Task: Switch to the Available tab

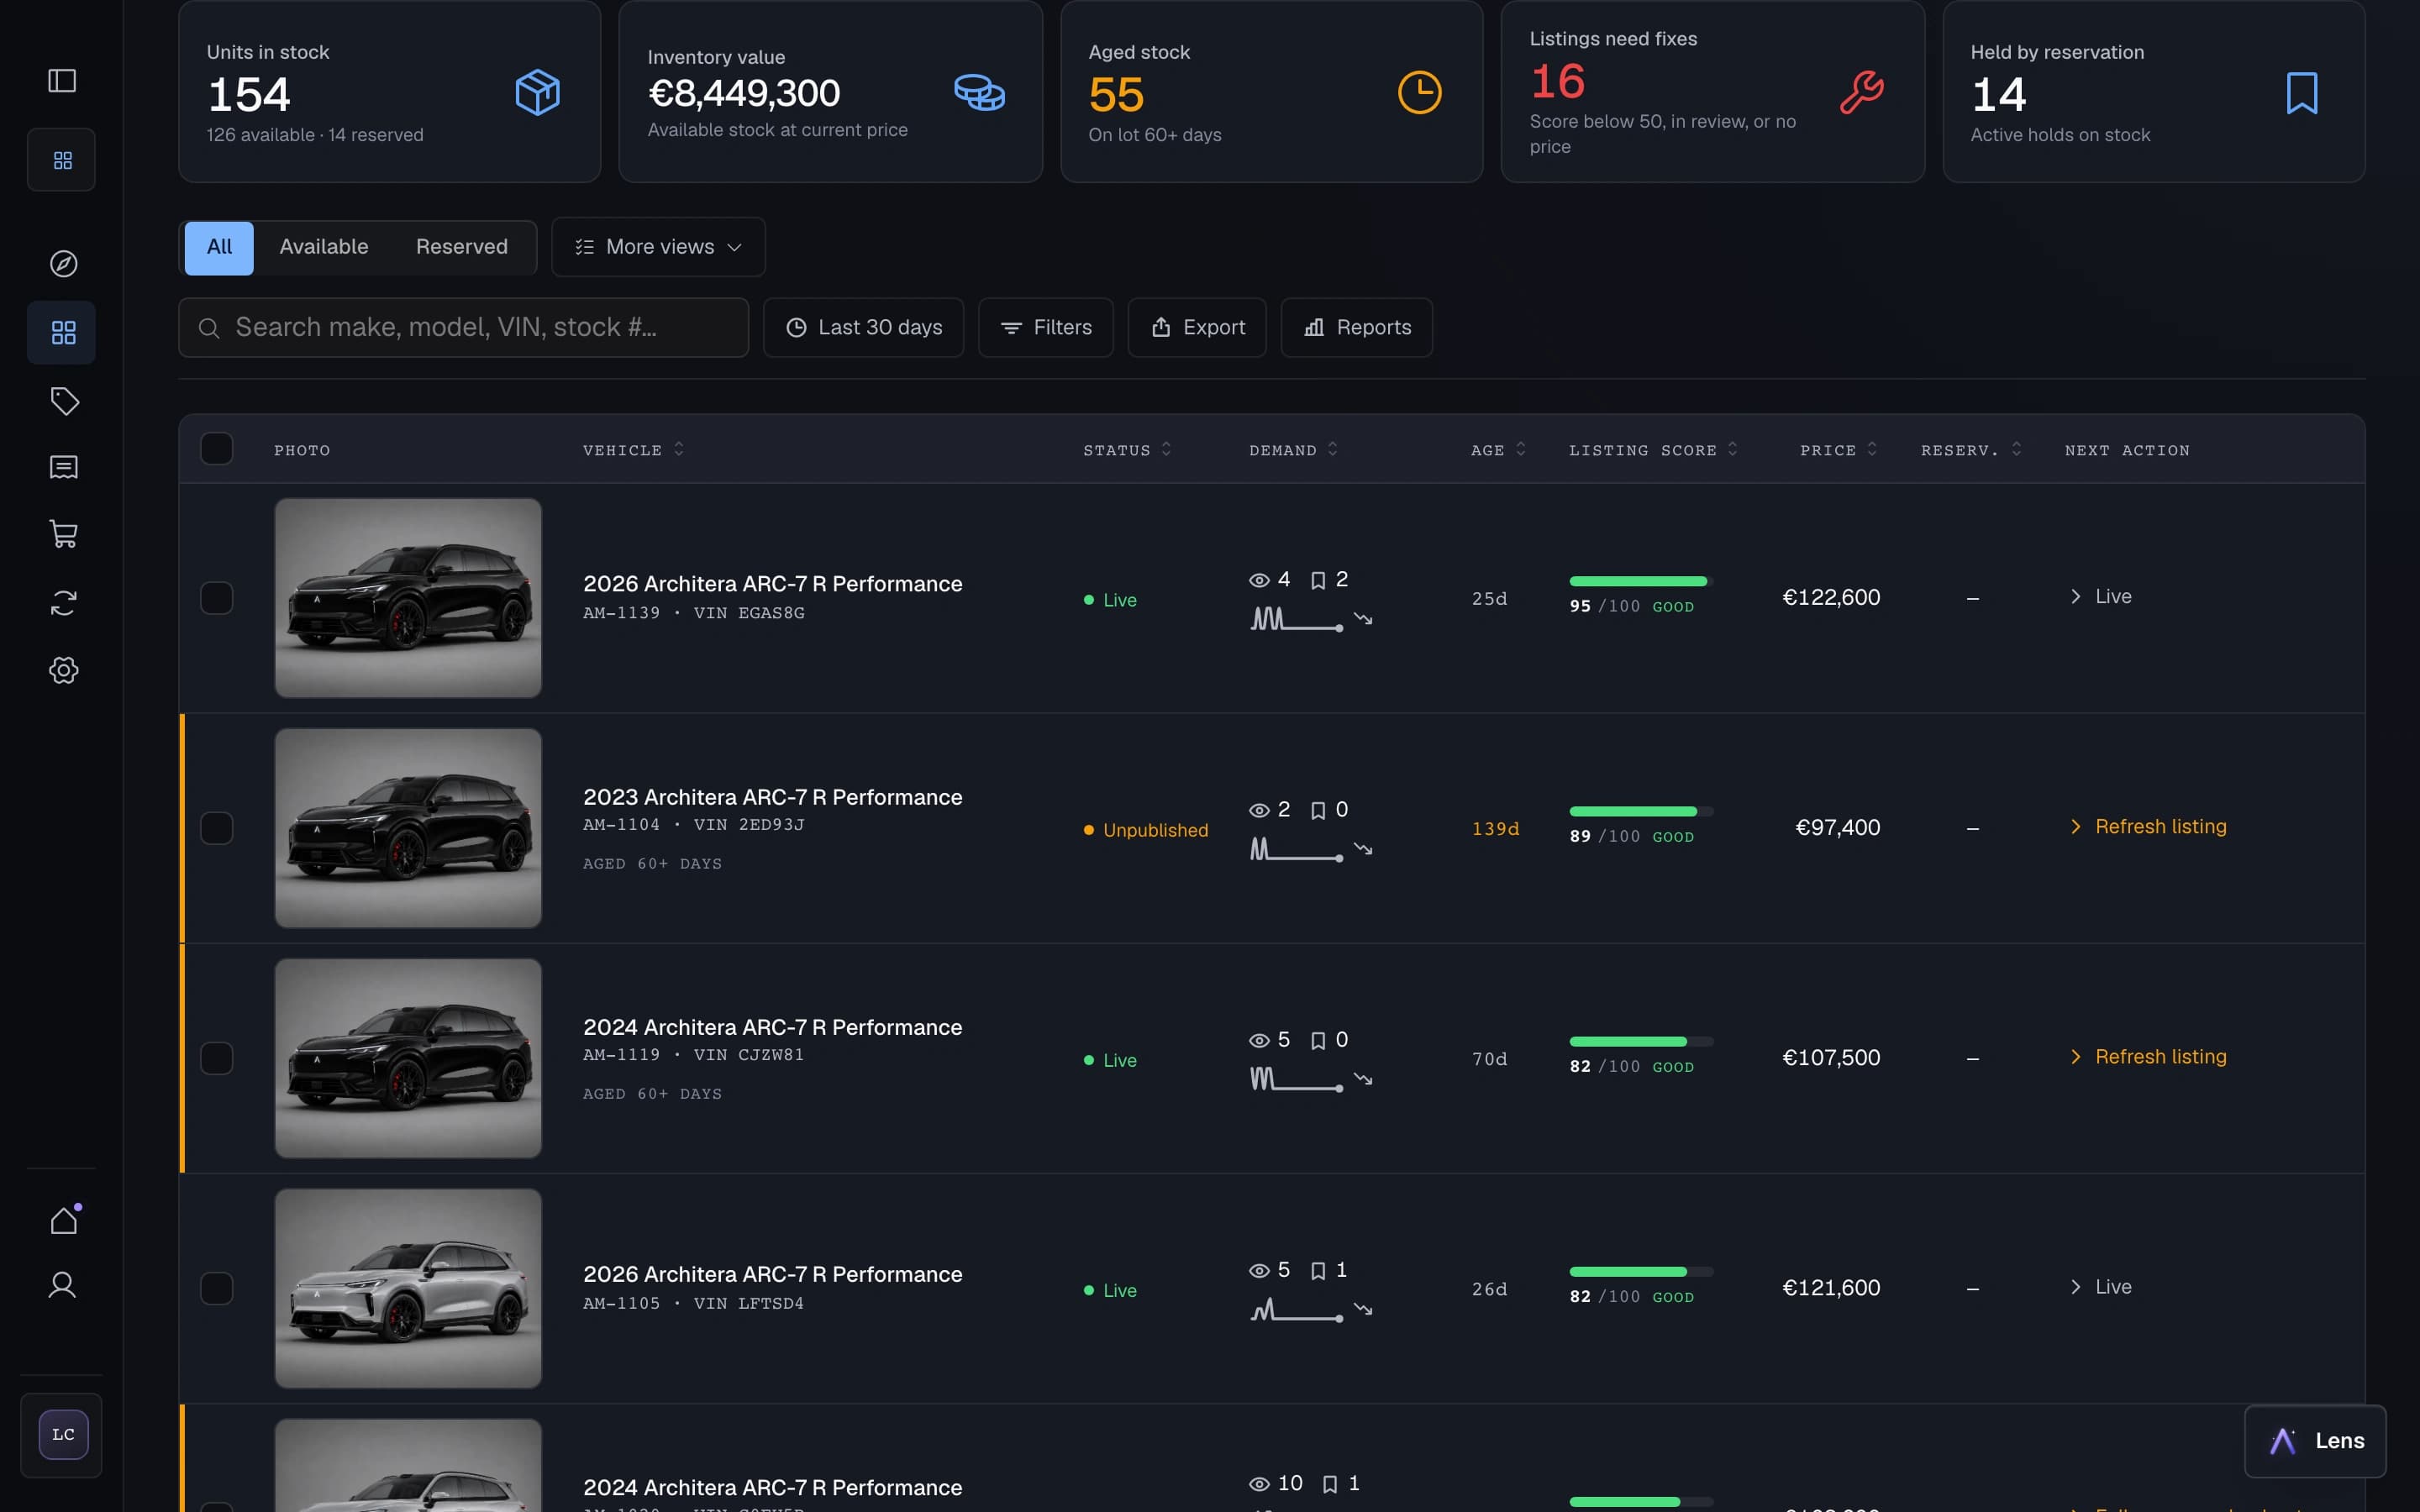Action: tap(324, 247)
